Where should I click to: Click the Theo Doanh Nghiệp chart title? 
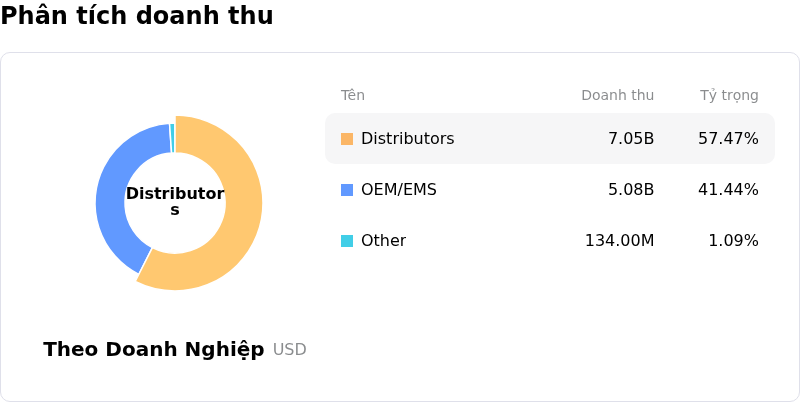click(x=154, y=350)
